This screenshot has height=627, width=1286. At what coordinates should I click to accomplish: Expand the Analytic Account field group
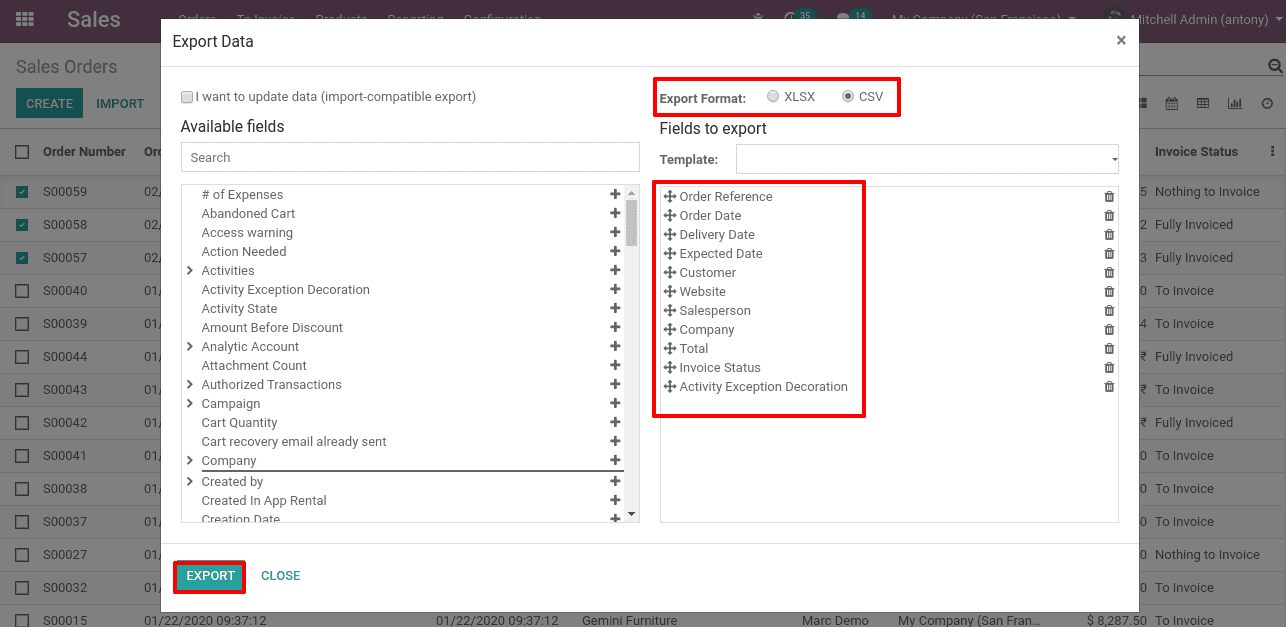(190, 347)
